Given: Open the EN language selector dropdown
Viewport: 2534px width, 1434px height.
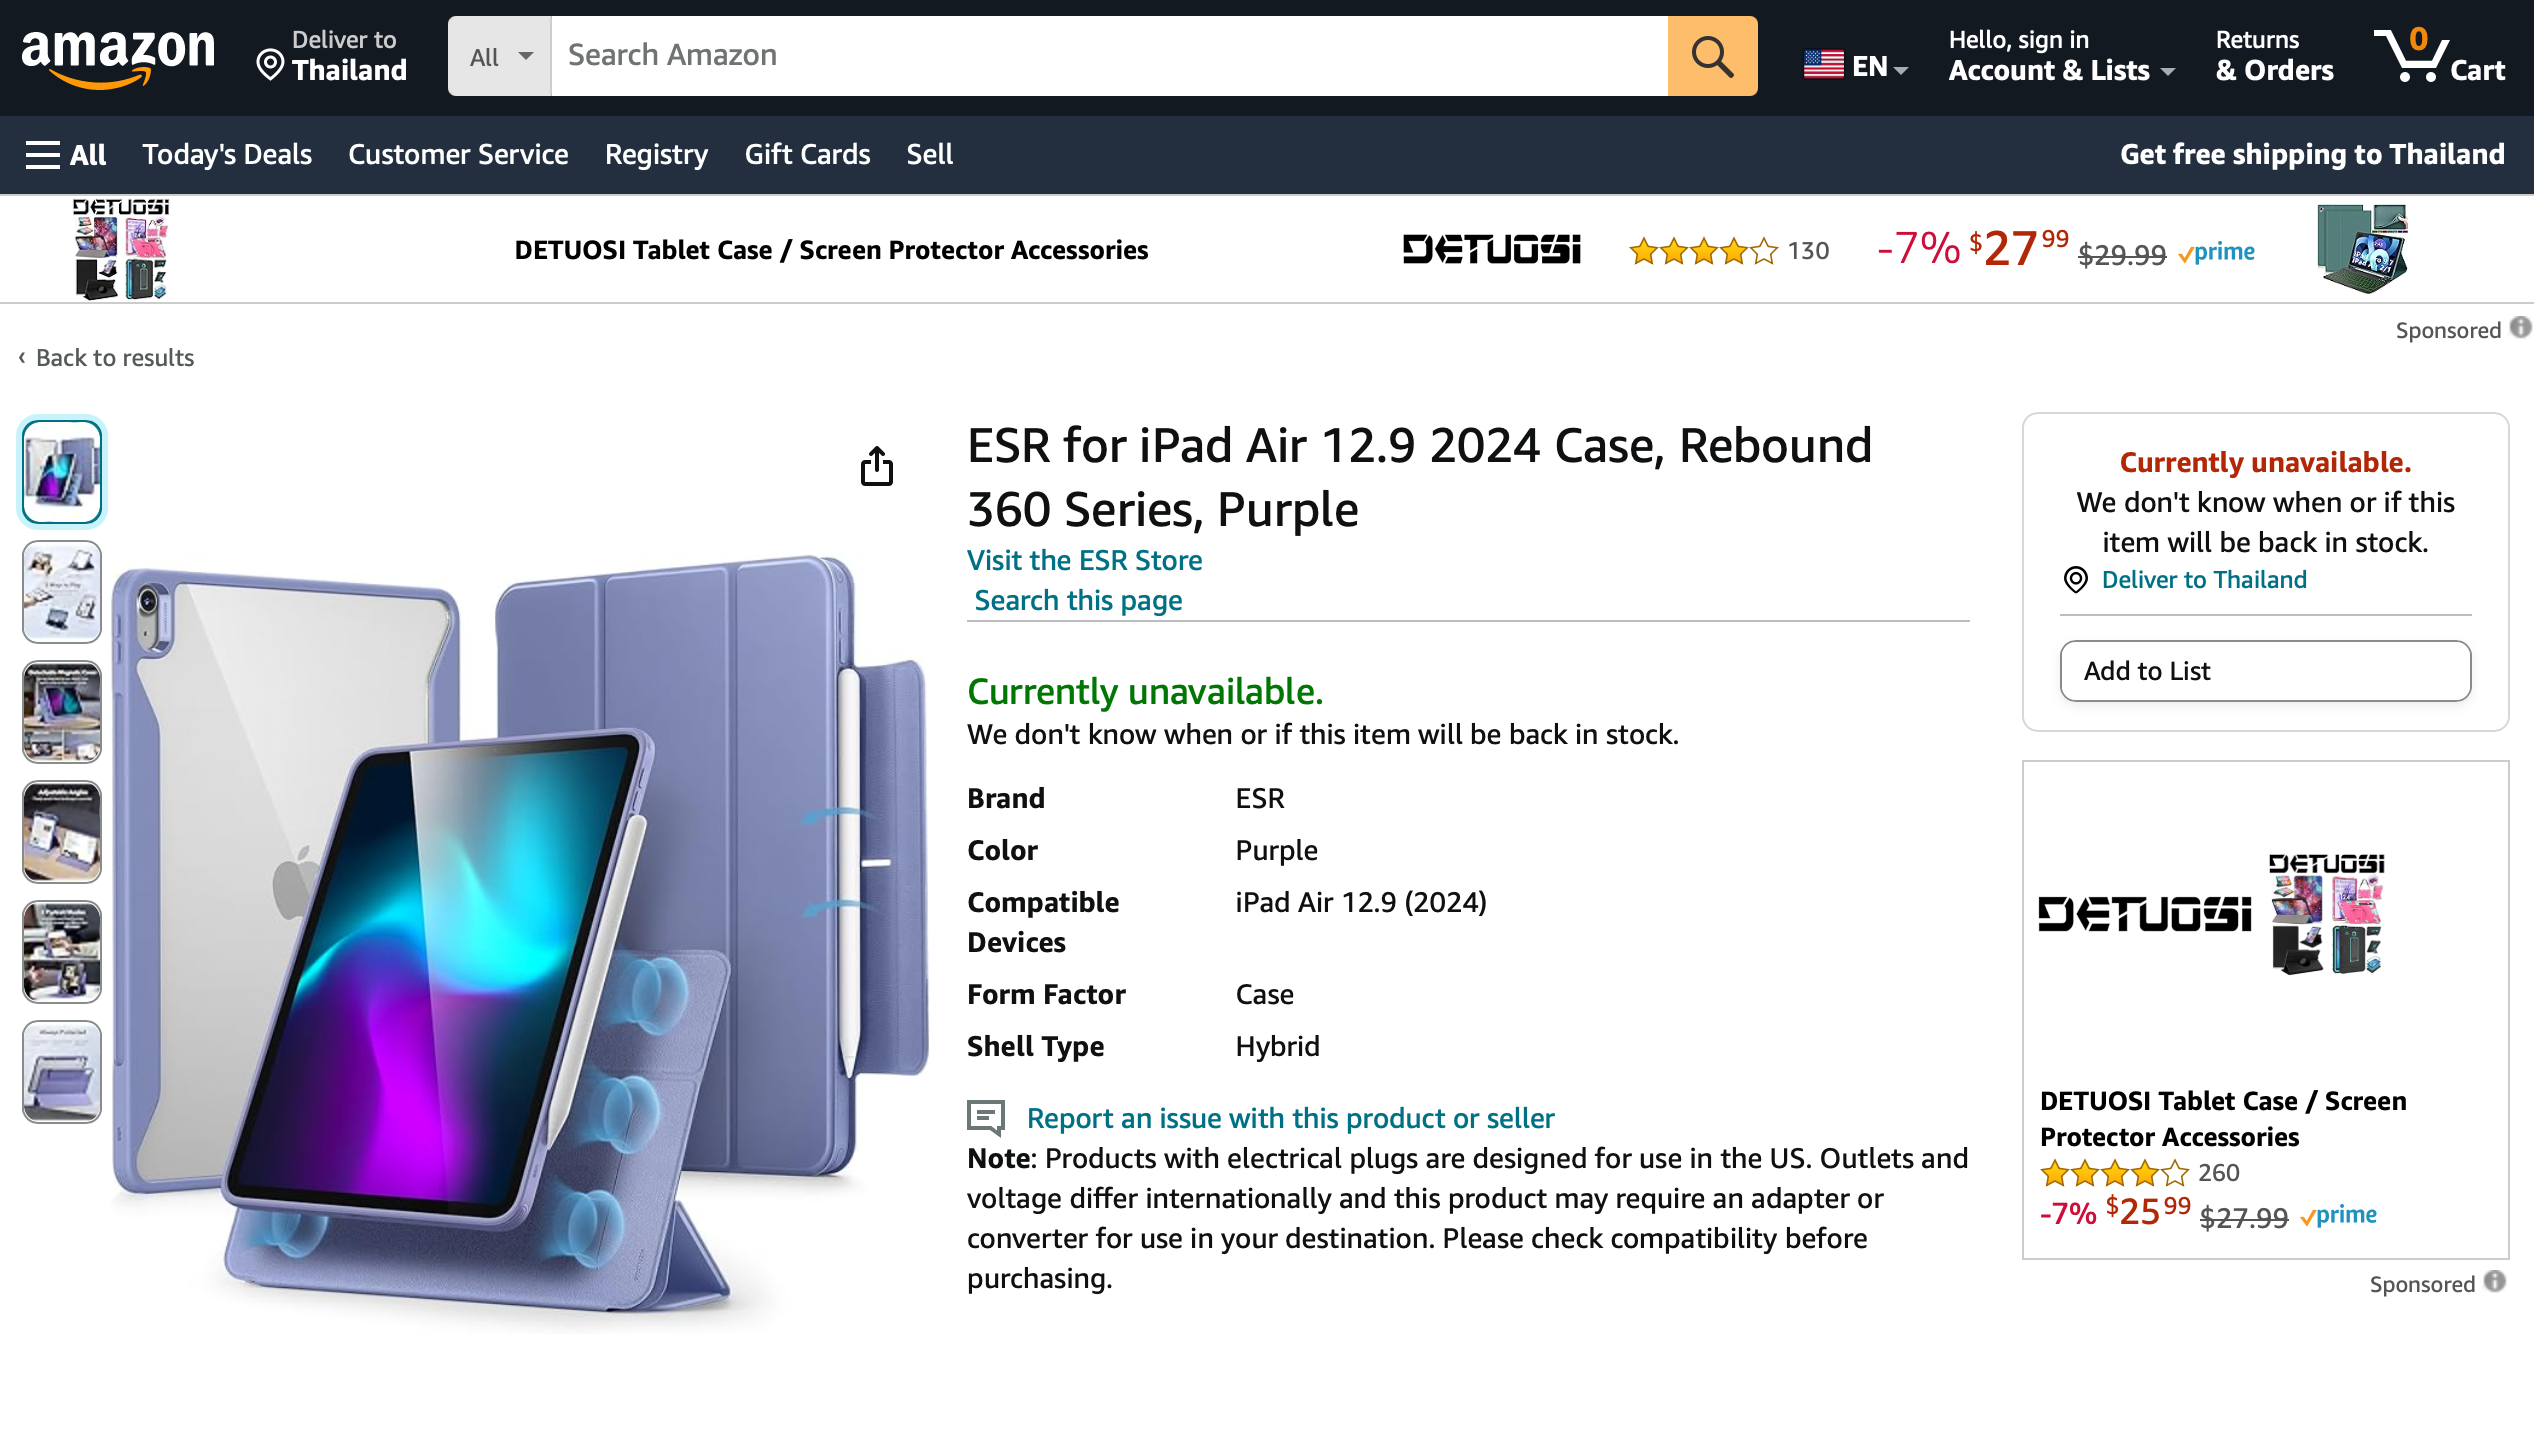Looking at the screenshot, I should tap(1855, 66).
